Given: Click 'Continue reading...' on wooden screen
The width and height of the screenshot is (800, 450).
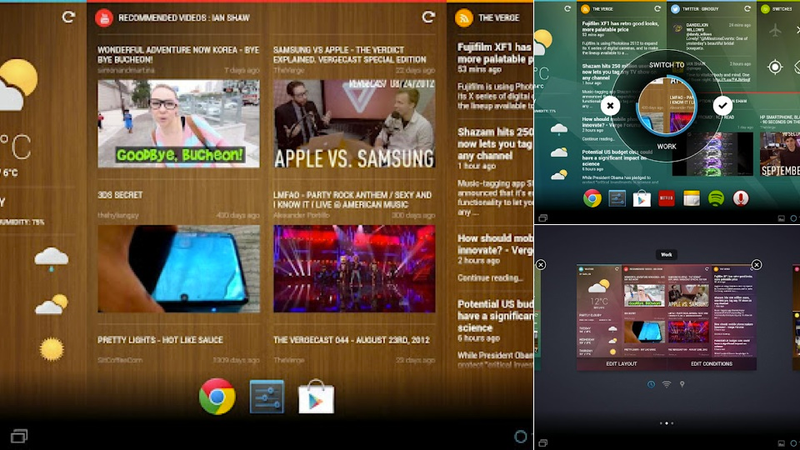Looking at the screenshot, I should point(490,278).
